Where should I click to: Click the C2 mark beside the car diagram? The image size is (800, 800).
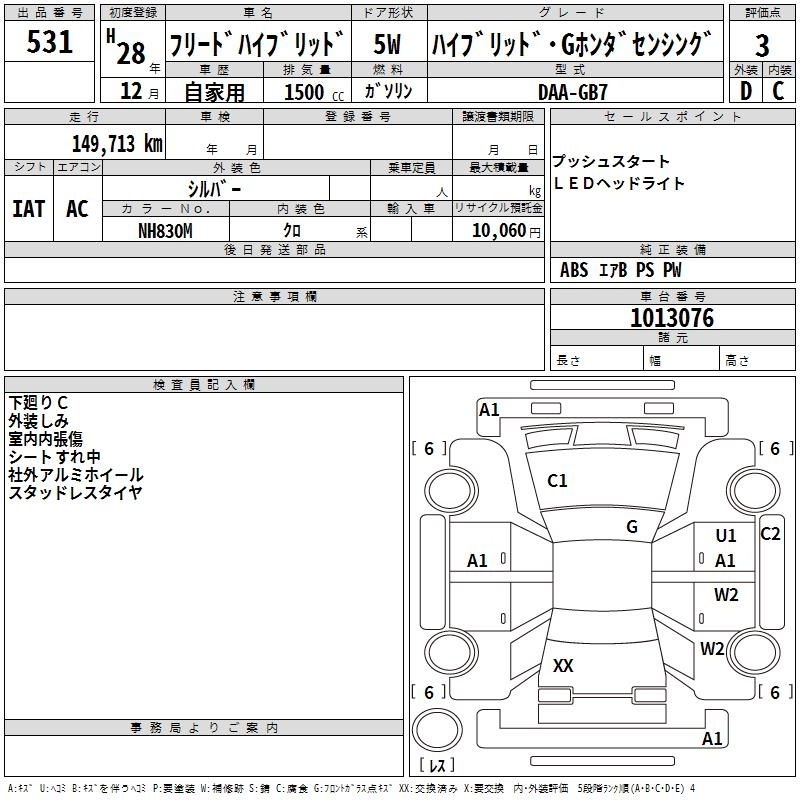tap(770, 534)
